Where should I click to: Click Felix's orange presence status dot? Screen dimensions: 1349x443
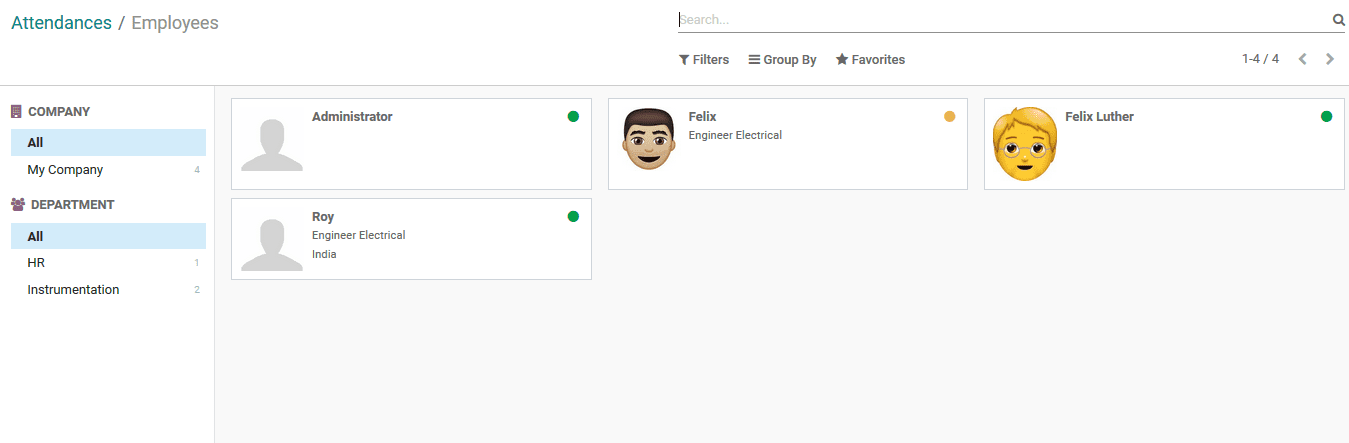[x=950, y=116]
